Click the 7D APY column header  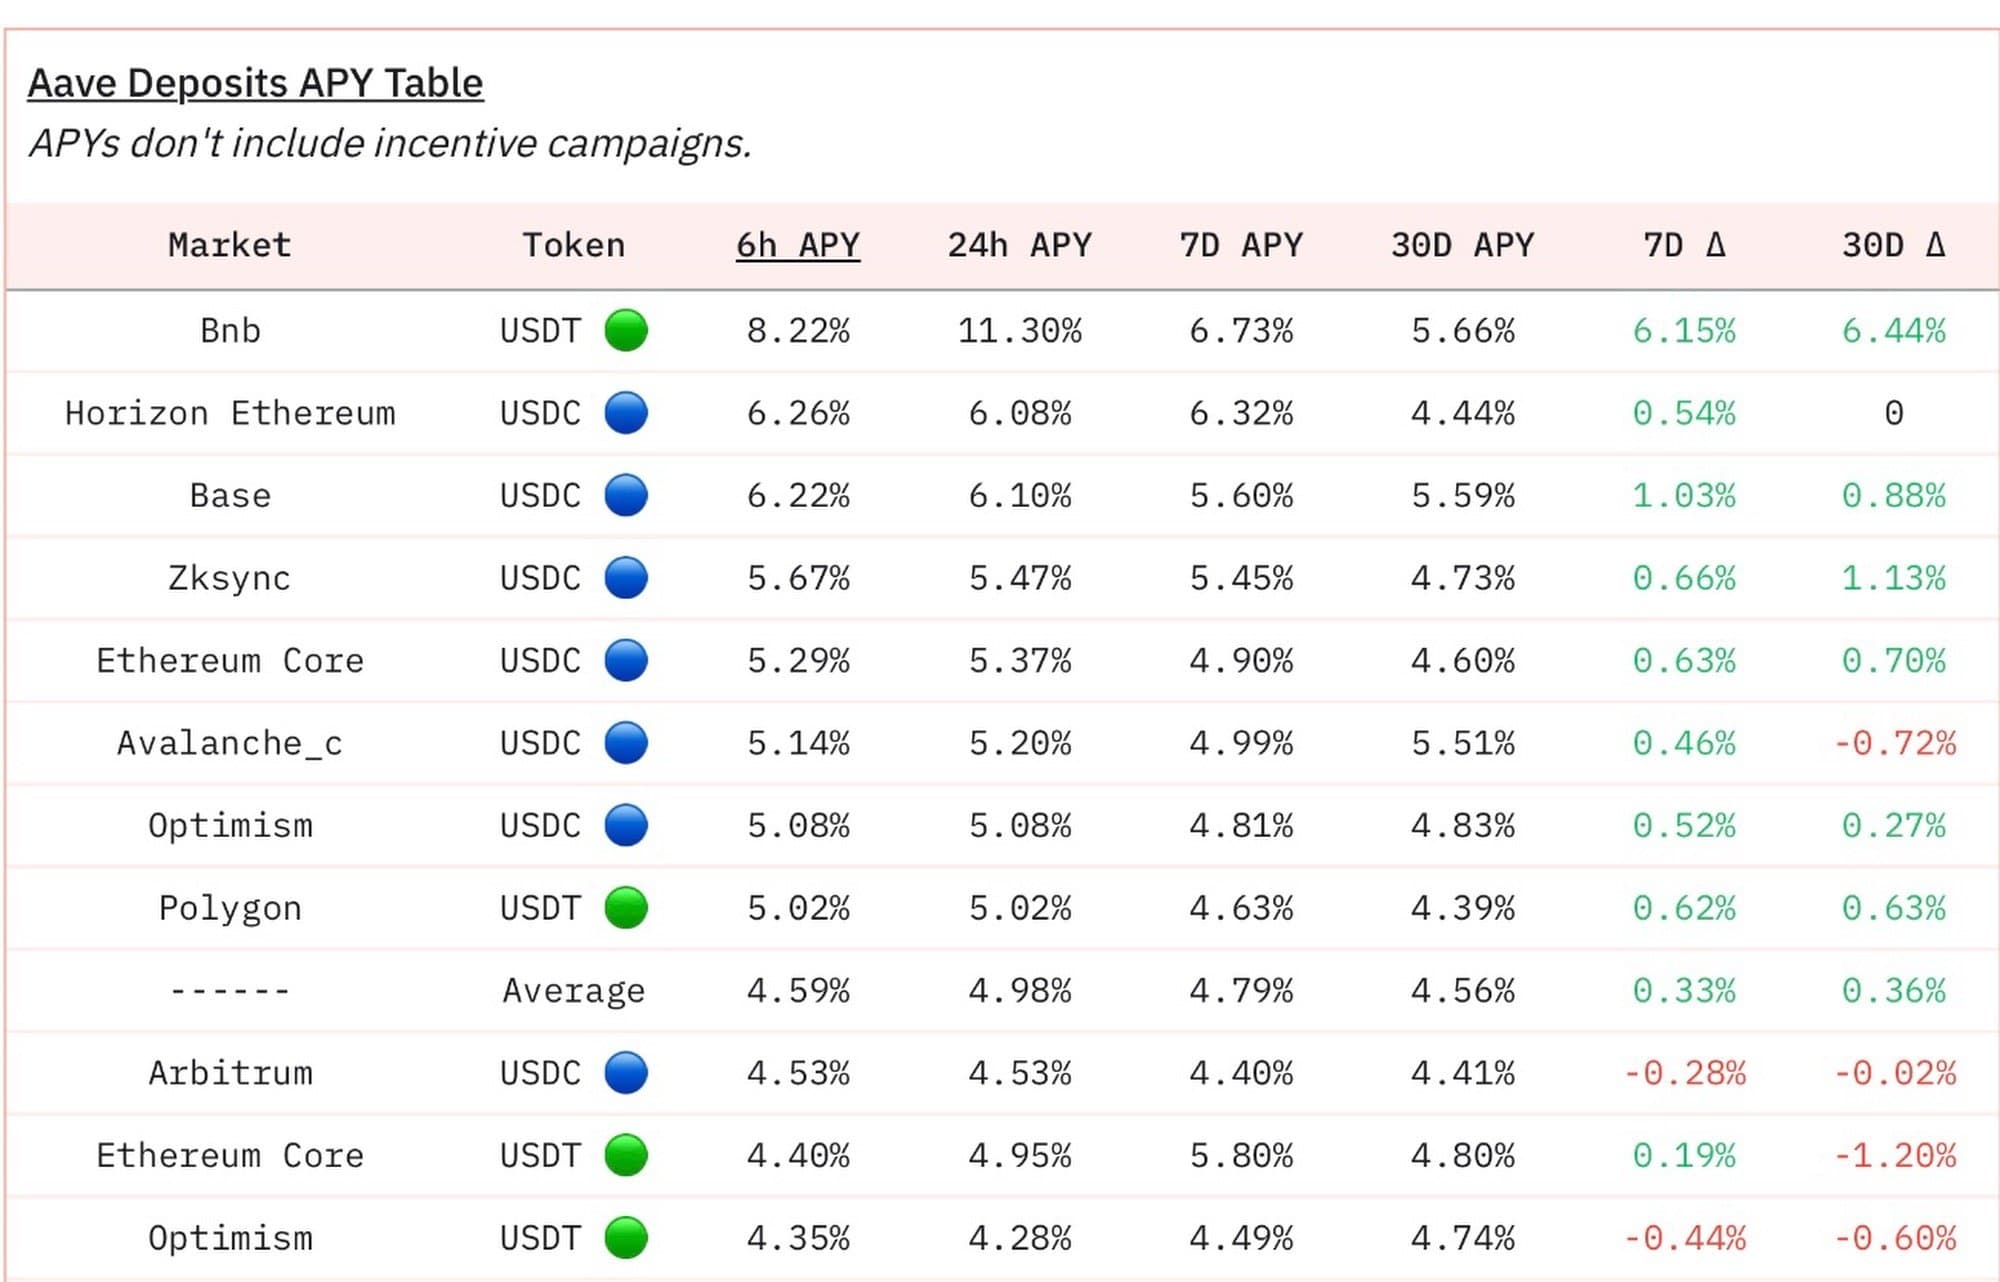1241,245
